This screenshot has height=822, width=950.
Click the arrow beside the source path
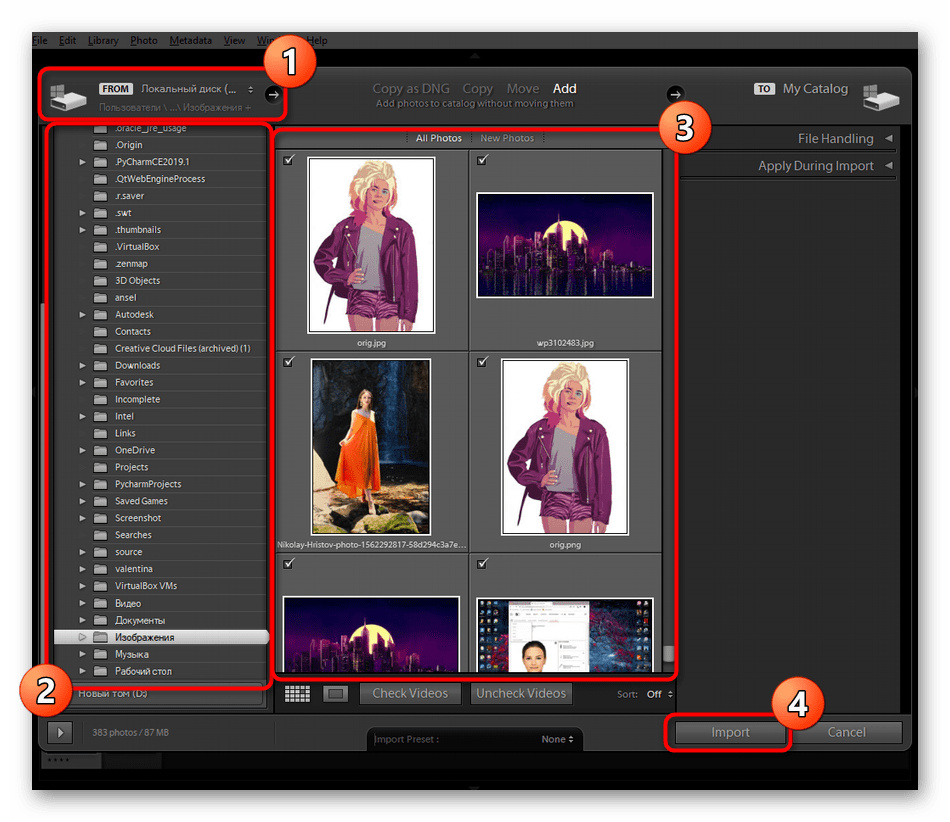click(x=272, y=94)
